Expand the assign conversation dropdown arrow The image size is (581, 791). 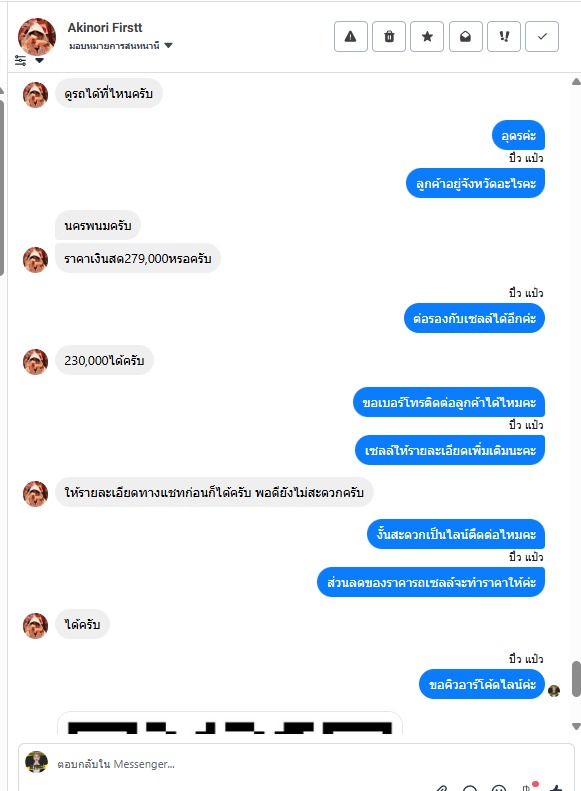[x=168, y=45]
